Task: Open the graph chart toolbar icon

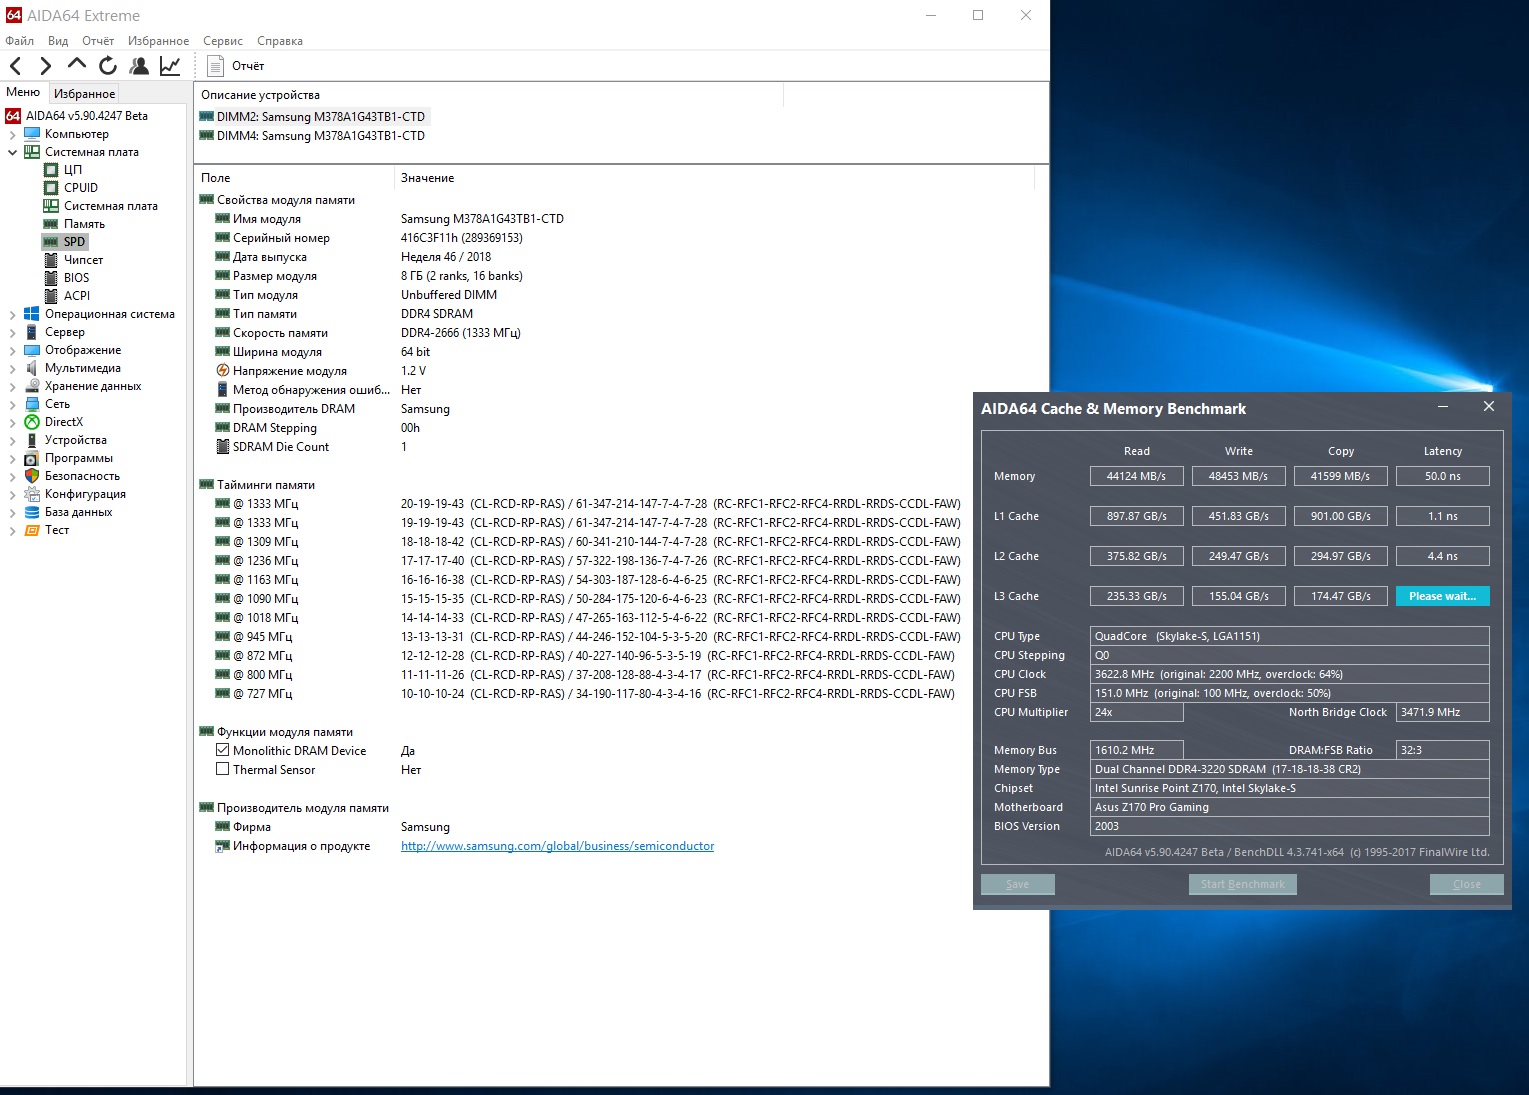Action: point(170,66)
